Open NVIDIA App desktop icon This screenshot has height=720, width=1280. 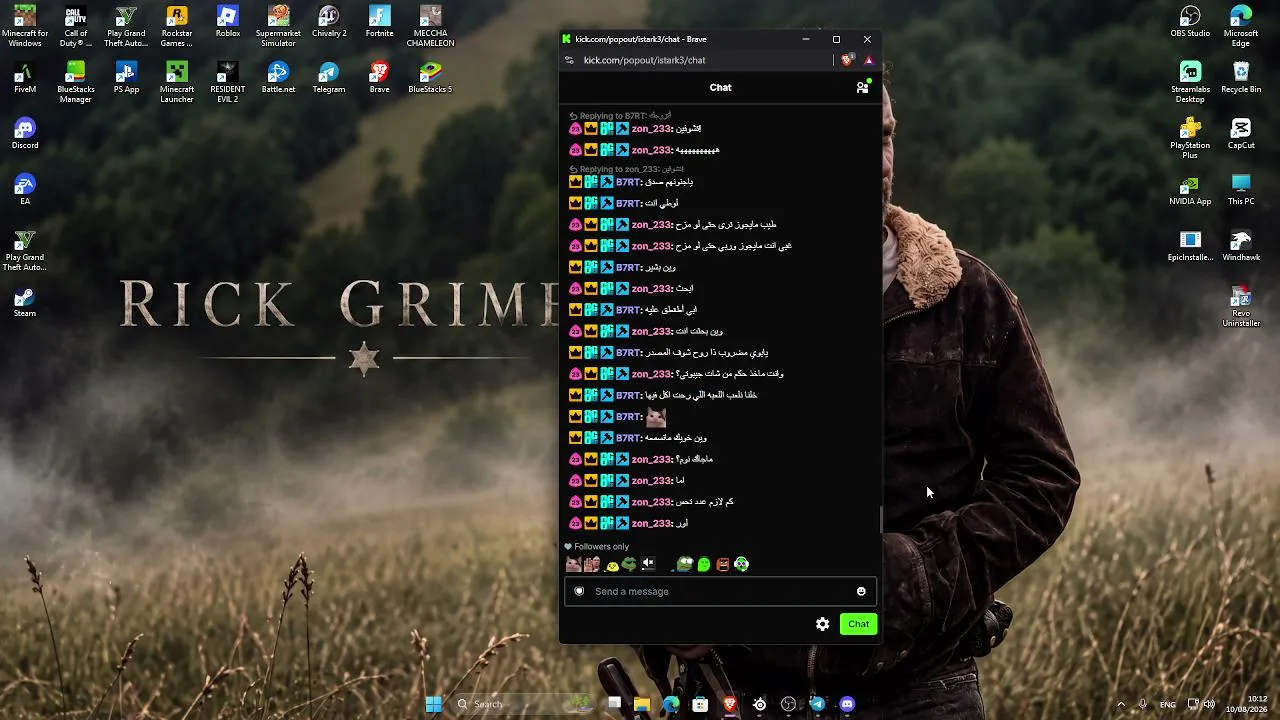click(x=1190, y=190)
